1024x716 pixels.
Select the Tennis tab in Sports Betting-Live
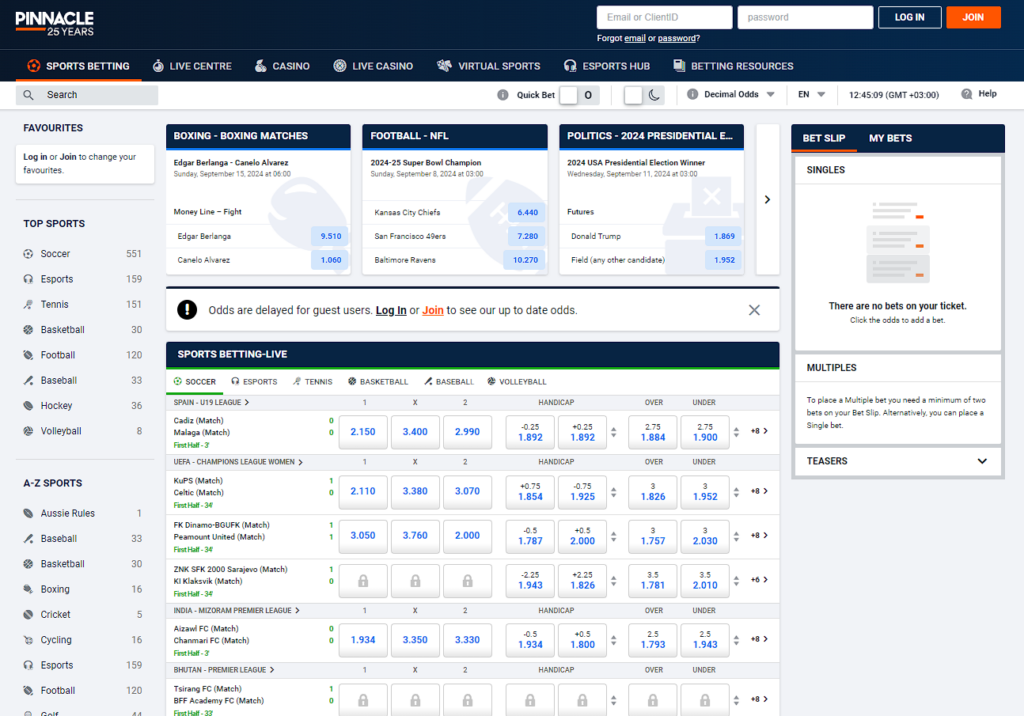317,381
